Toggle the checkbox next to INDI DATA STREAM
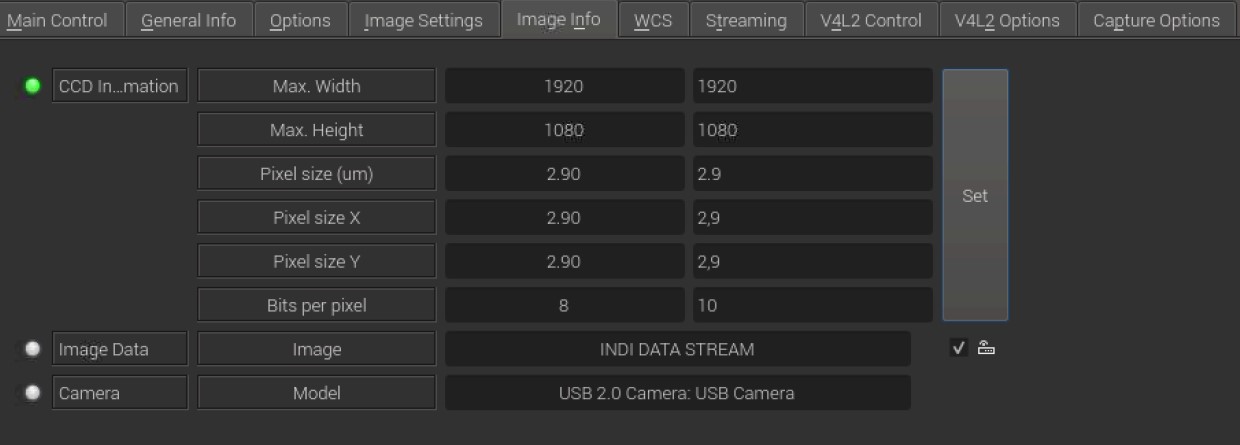The width and height of the screenshot is (1240, 445). (959, 348)
